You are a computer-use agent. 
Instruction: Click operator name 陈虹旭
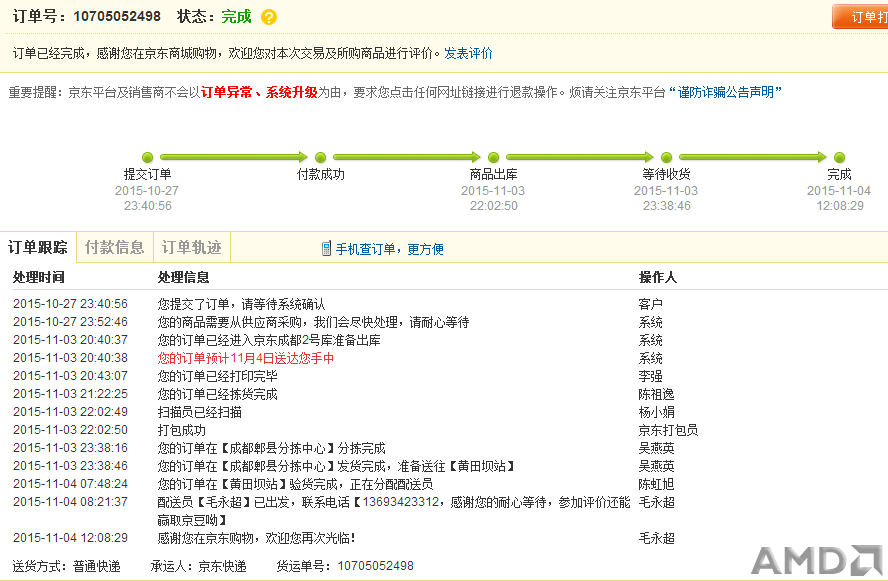tap(656, 485)
